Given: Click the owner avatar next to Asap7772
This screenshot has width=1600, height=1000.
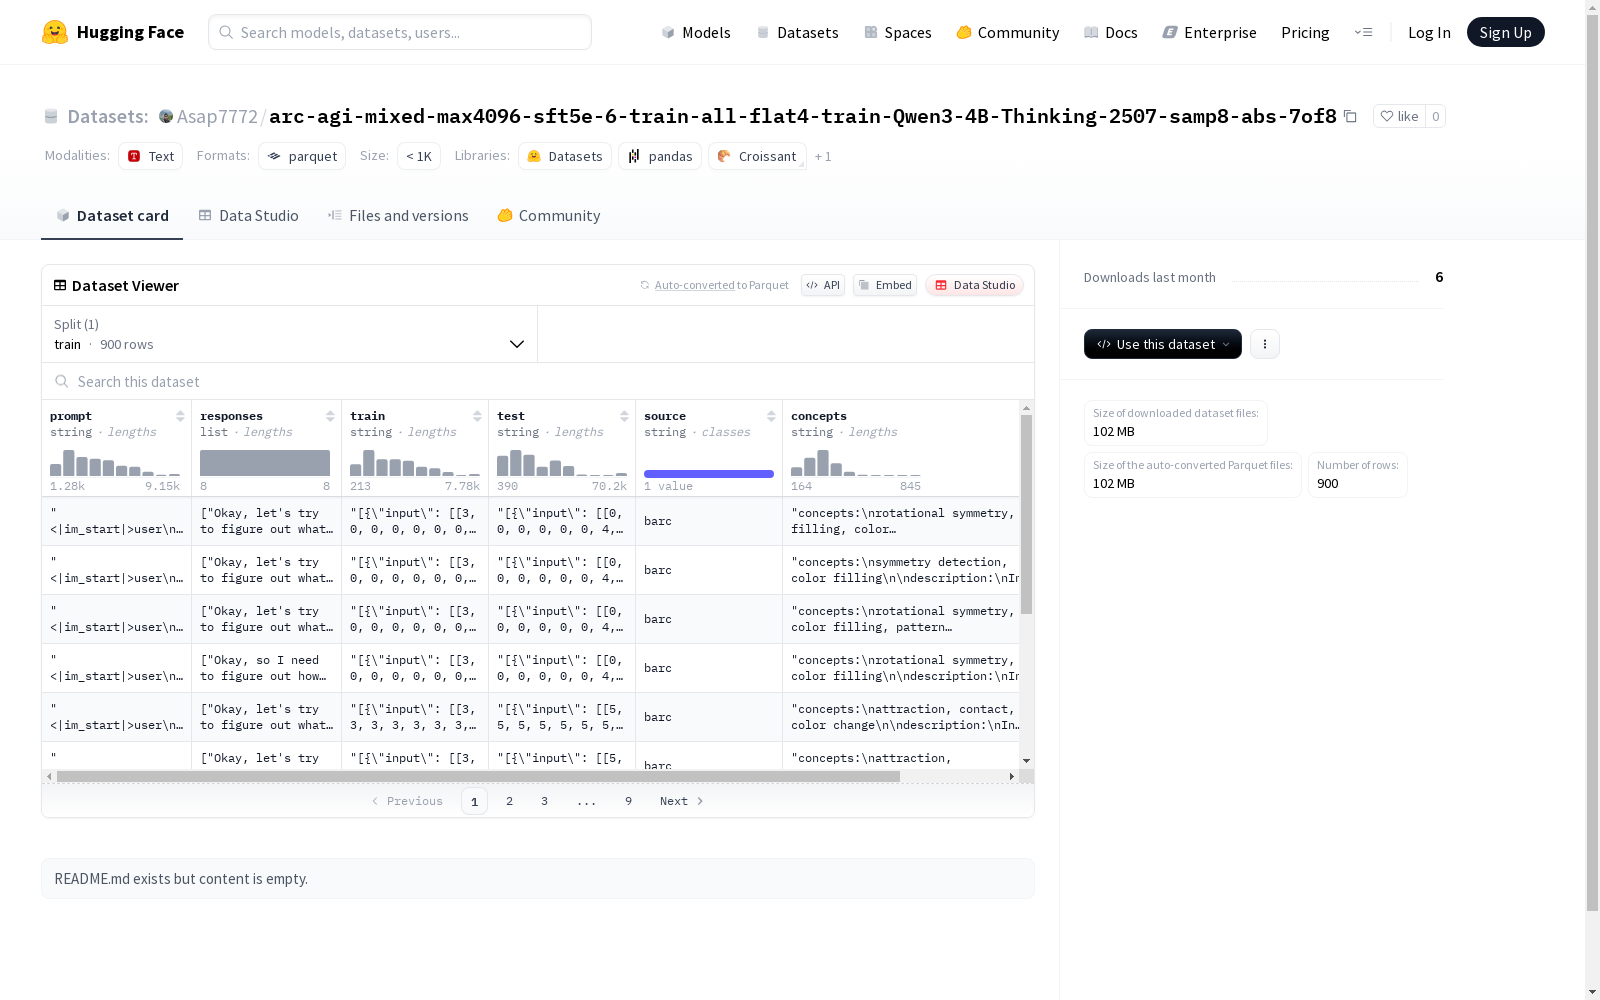Looking at the screenshot, I should pyautogui.click(x=166, y=116).
